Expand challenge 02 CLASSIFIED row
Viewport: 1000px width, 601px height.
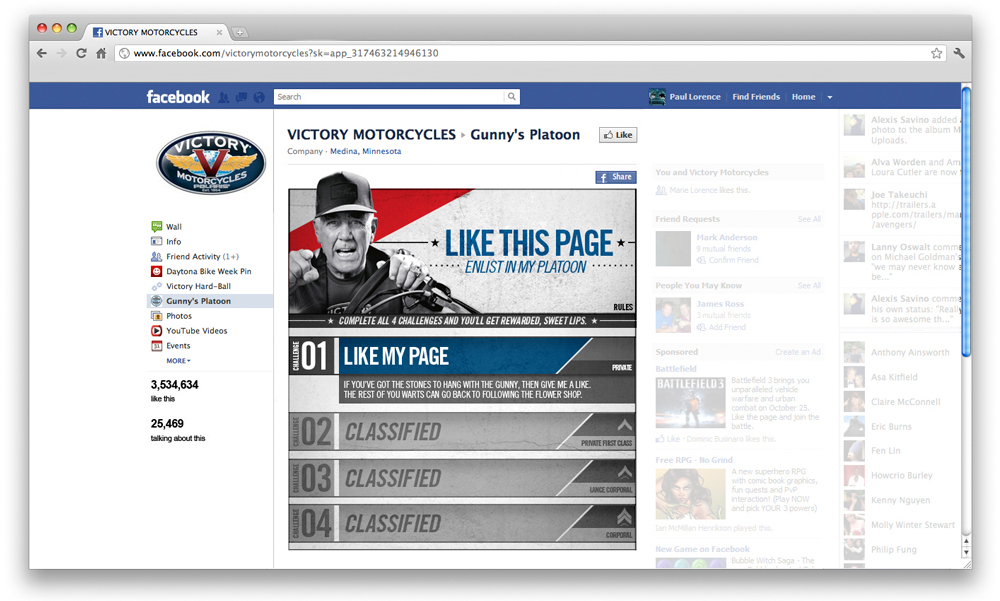click(x=462, y=432)
